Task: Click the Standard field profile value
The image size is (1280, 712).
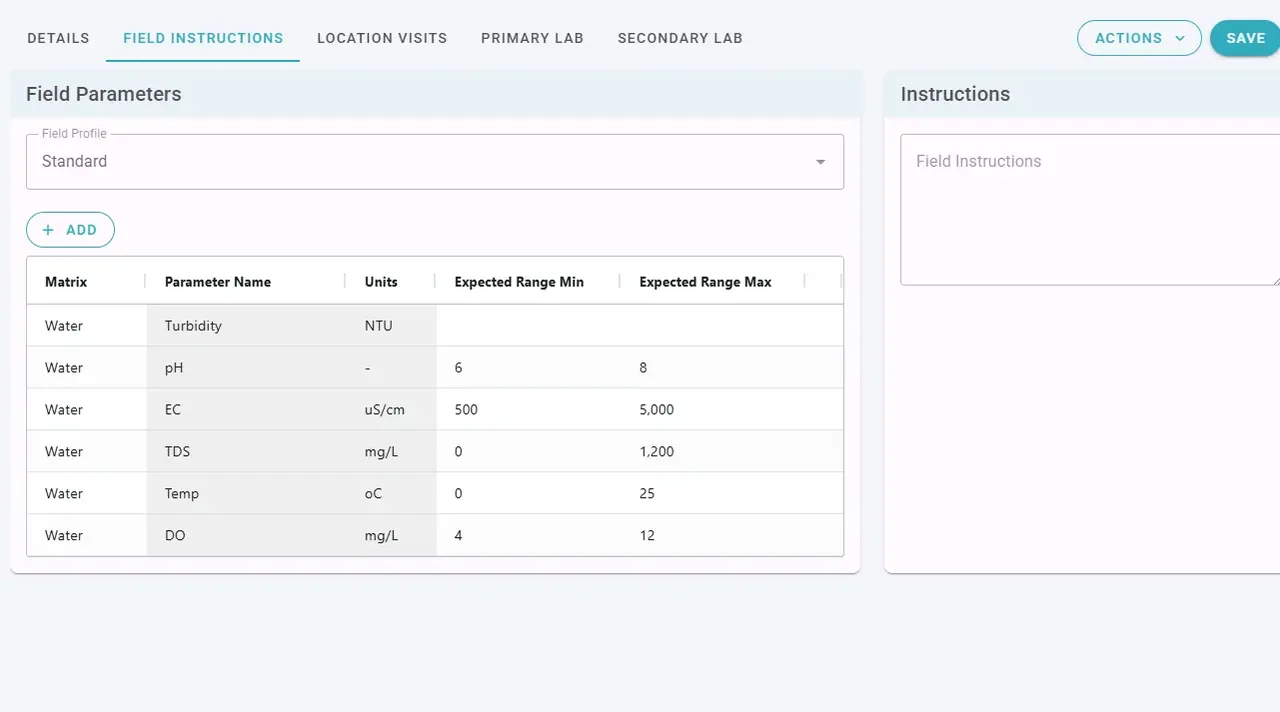Action: (x=74, y=161)
